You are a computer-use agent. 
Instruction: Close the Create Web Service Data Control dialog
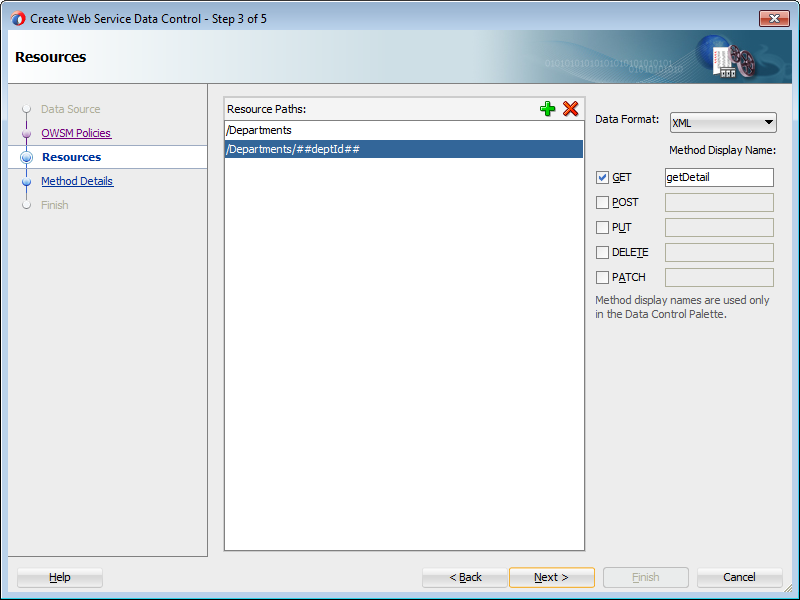tap(774, 18)
